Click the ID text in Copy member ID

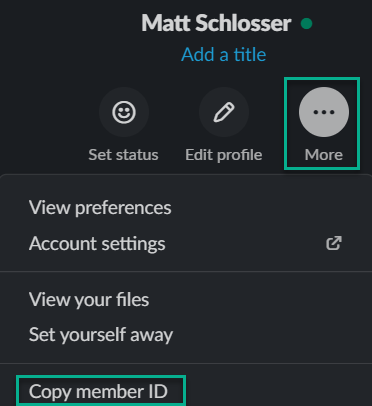[x=158, y=392]
